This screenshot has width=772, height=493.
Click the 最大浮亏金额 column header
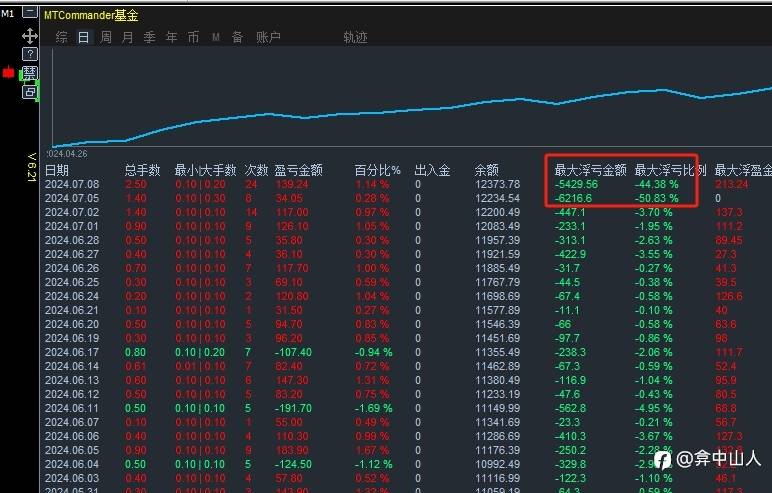tap(590, 170)
